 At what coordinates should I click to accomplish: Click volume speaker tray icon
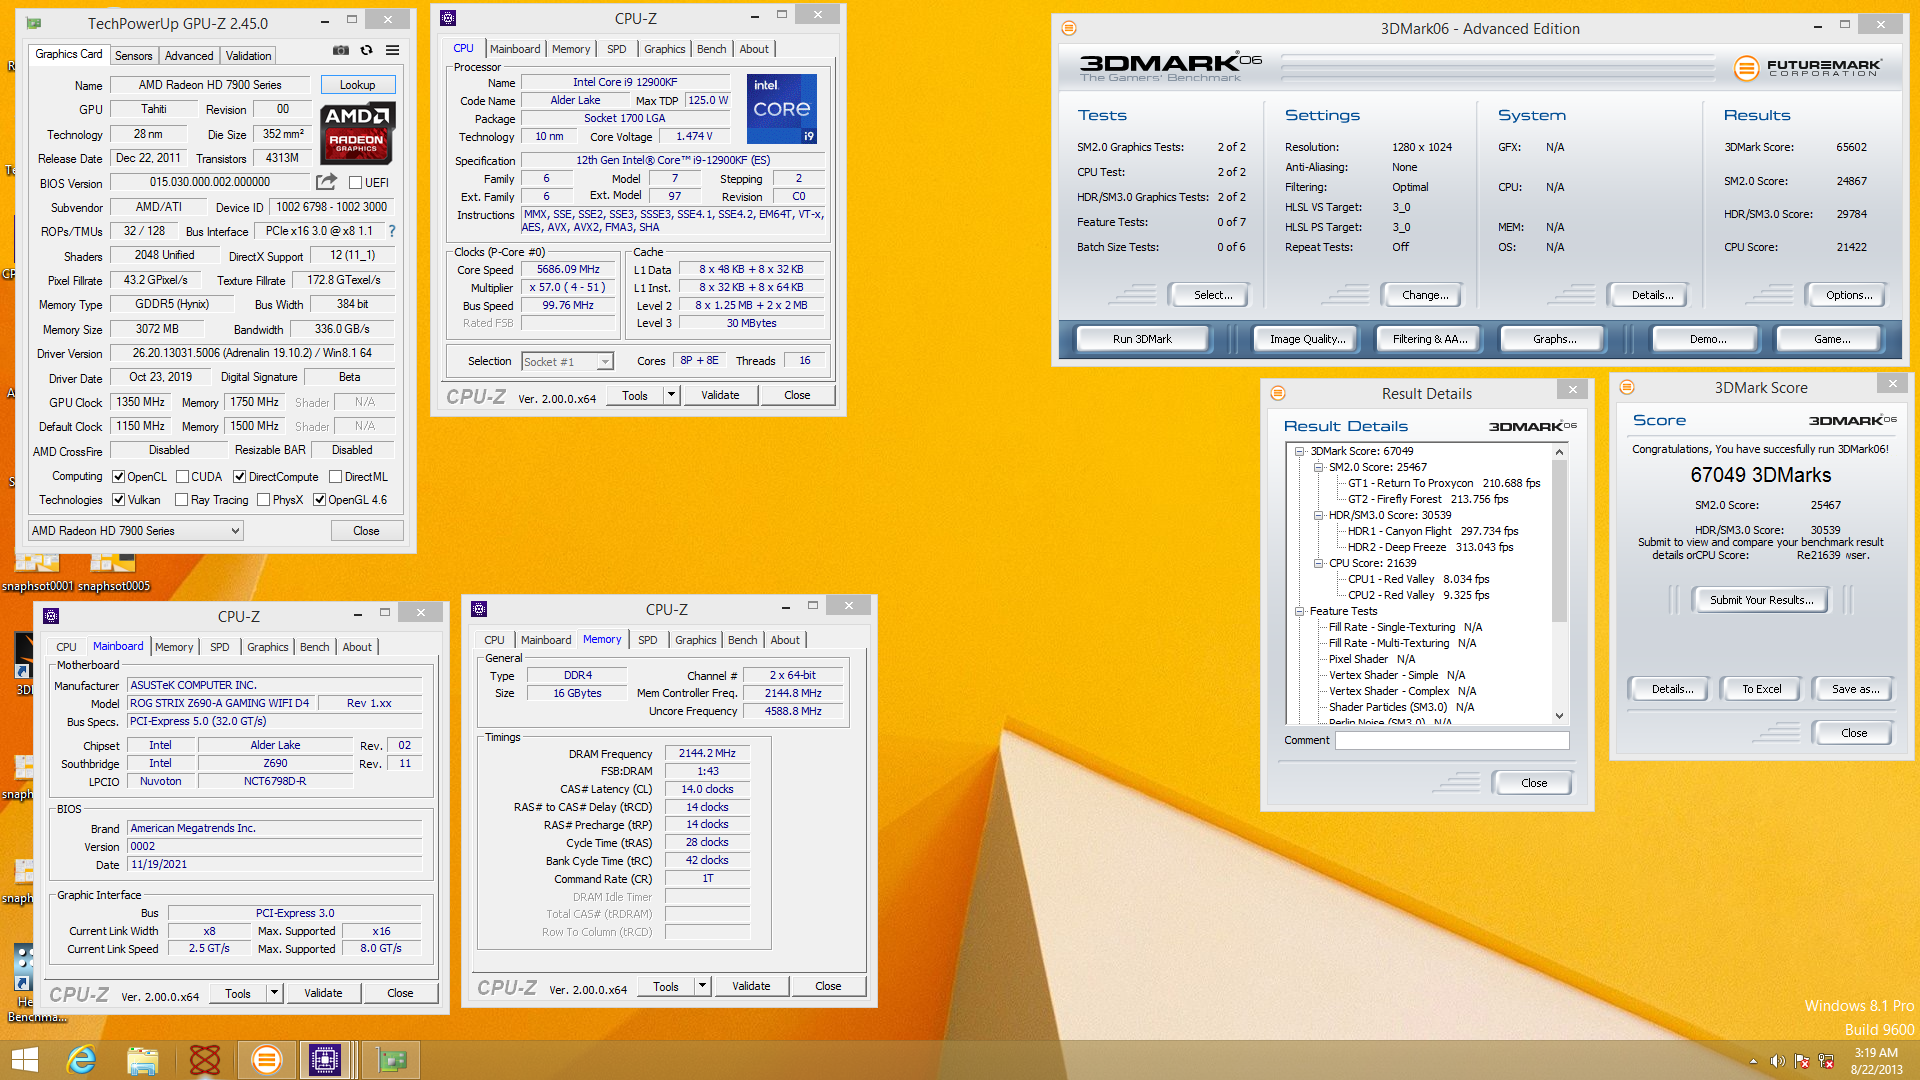[x=1777, y=1061]
